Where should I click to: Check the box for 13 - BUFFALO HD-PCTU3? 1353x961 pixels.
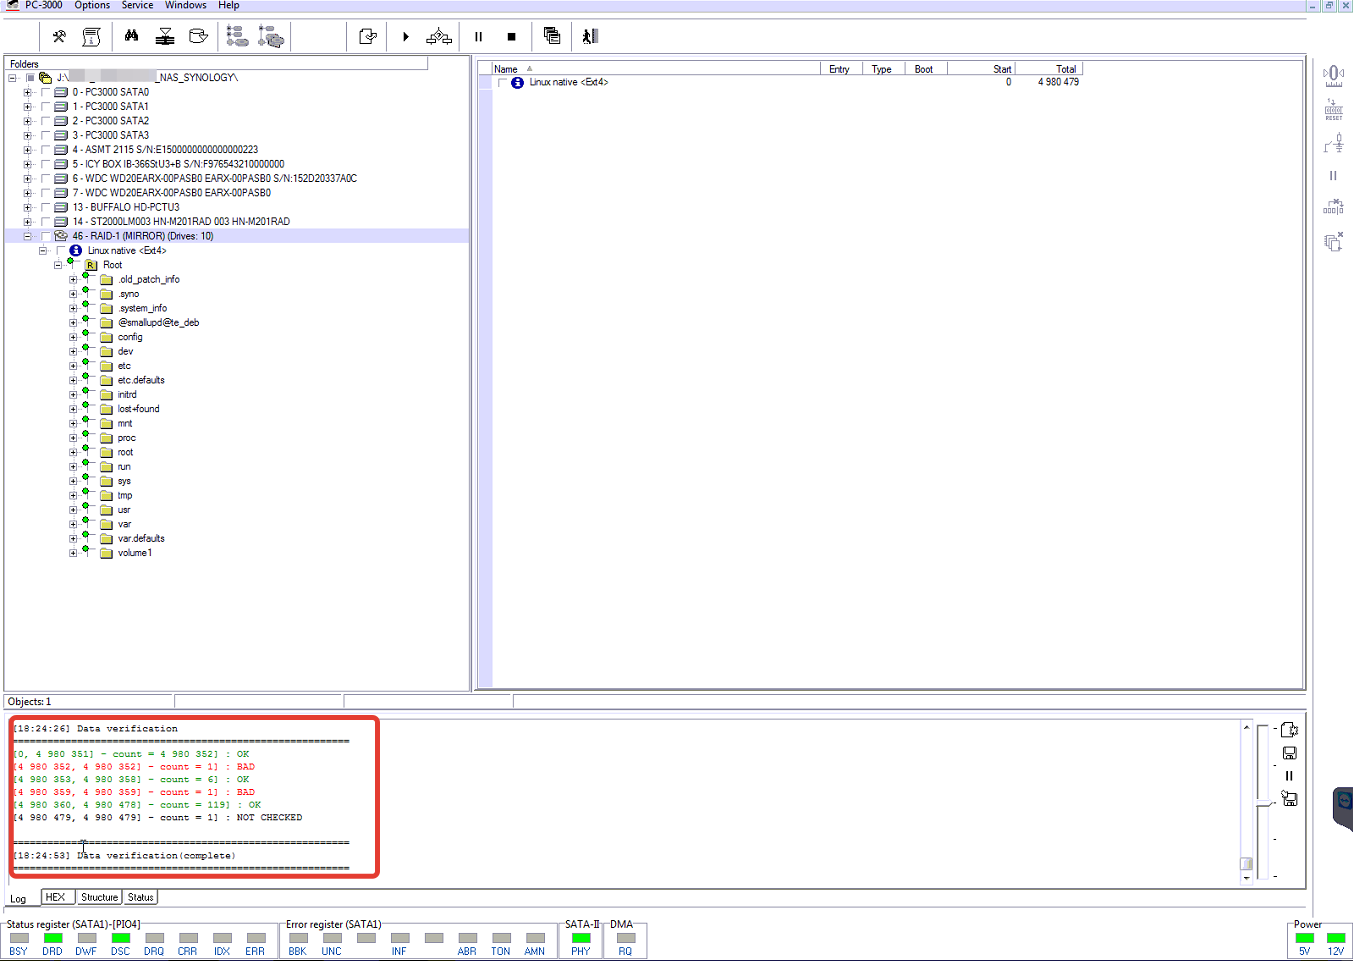pyautogui.click(x=45, y=207)
